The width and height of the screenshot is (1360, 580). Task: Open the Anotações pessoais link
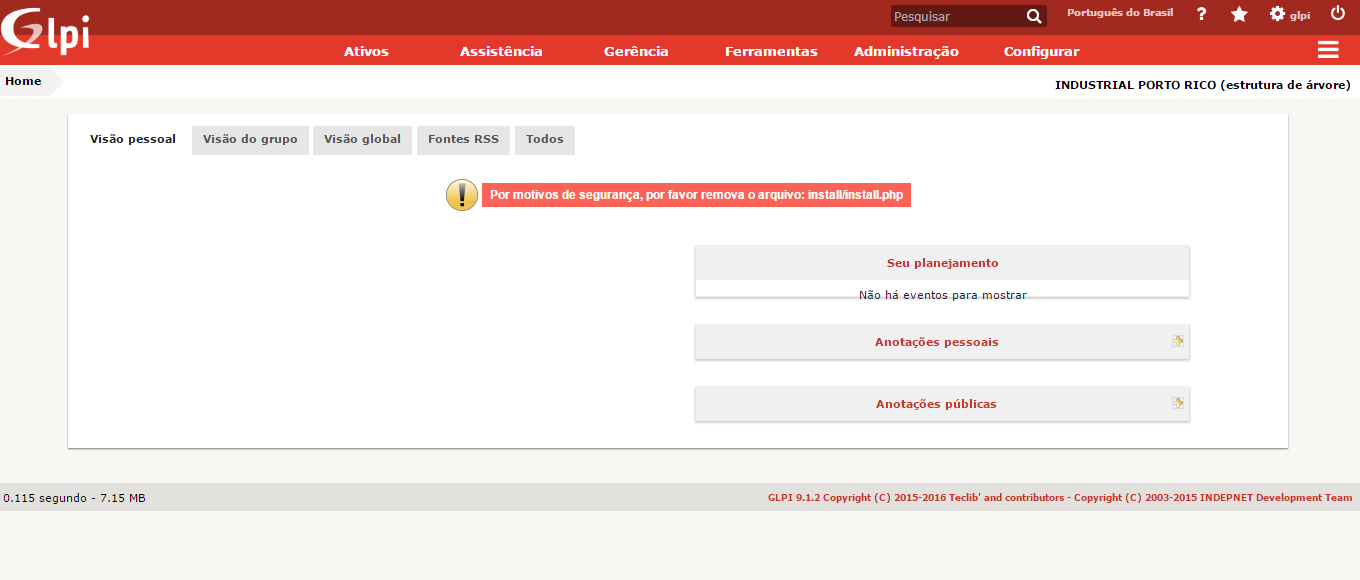tap(937, 342)
